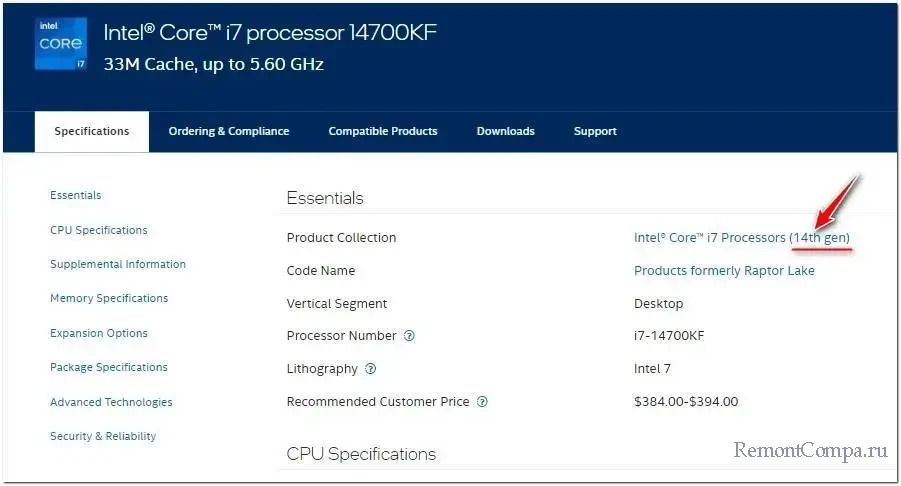Viewport: 901px width, 486px height.
Task: Click the Lithography help question icon
Action: [x=370, y=369]
